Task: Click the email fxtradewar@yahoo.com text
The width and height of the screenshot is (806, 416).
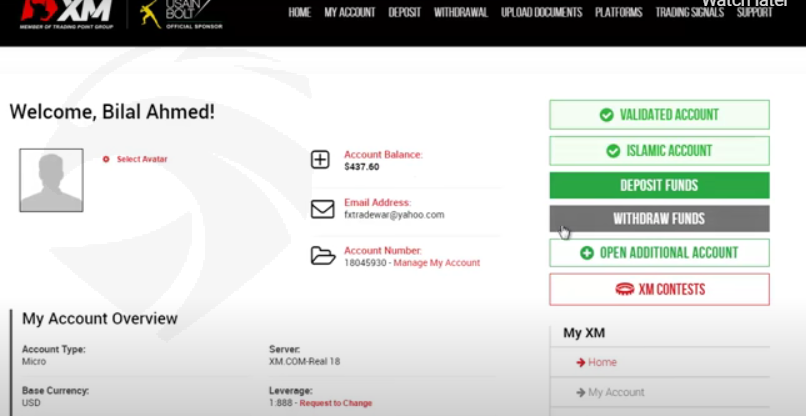Action: (x=394, y=215)
